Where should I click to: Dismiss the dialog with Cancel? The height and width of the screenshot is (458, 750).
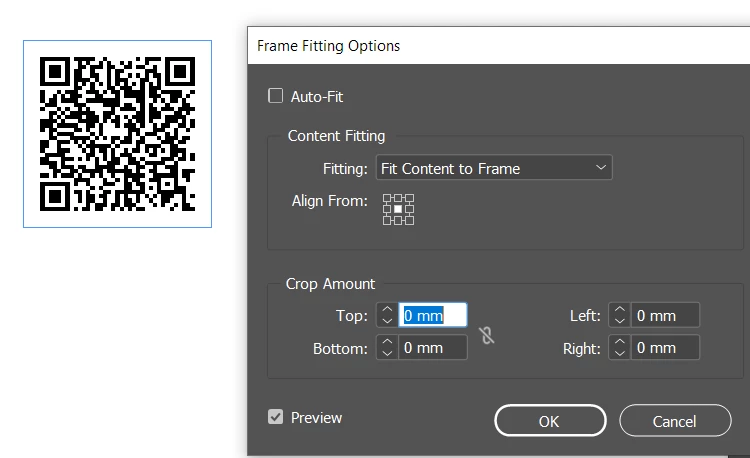675,421
